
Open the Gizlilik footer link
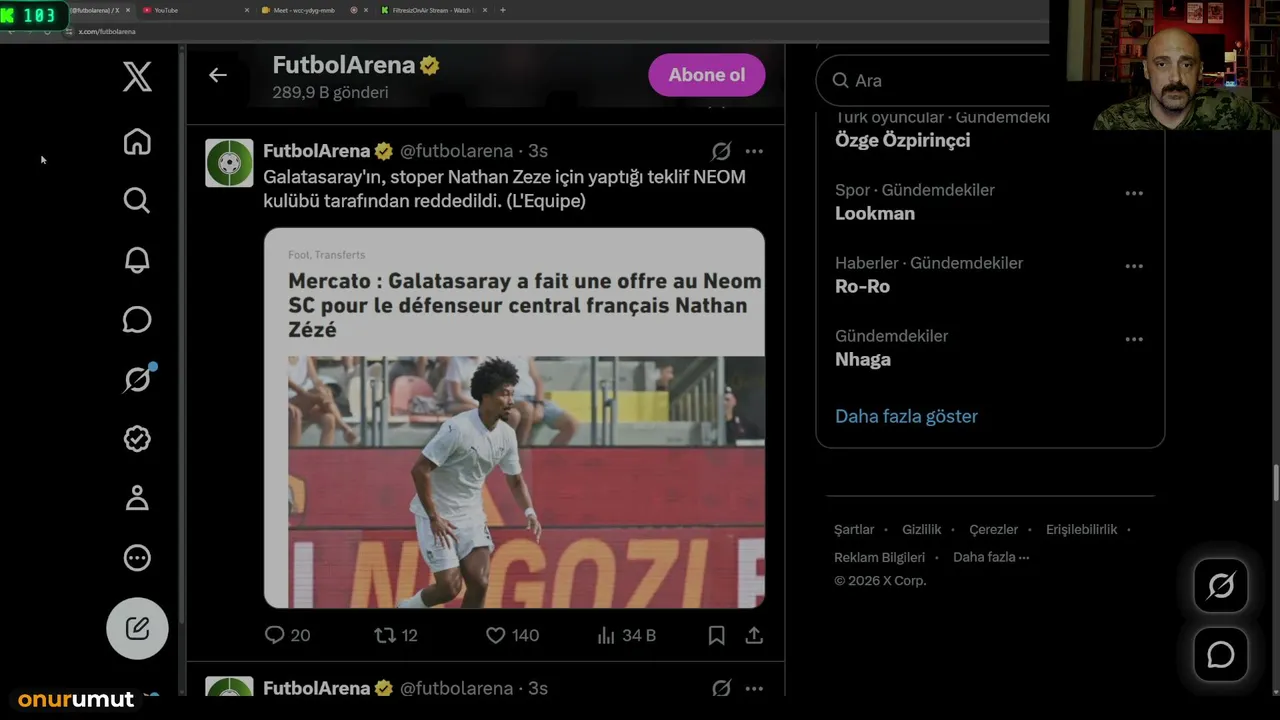click(x=922, y=529)
